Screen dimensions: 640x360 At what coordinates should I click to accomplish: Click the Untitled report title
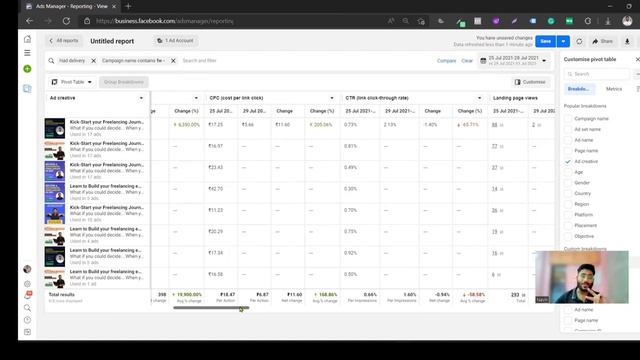pyautogui.click(x=112, y=41)
